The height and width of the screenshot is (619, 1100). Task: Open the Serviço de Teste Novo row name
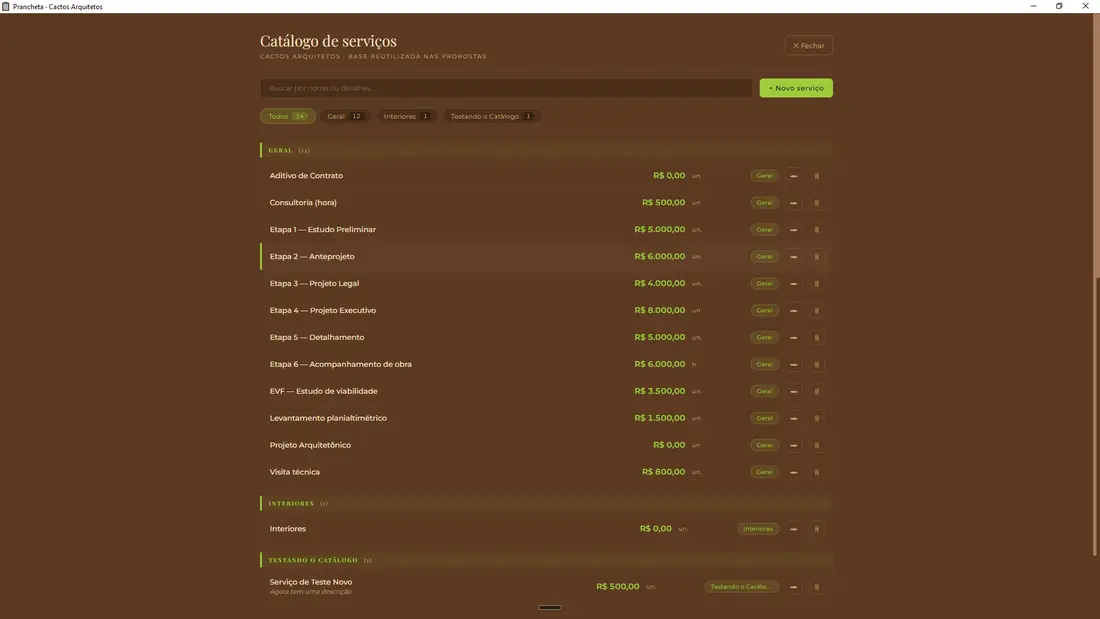[x=311, y=582]
